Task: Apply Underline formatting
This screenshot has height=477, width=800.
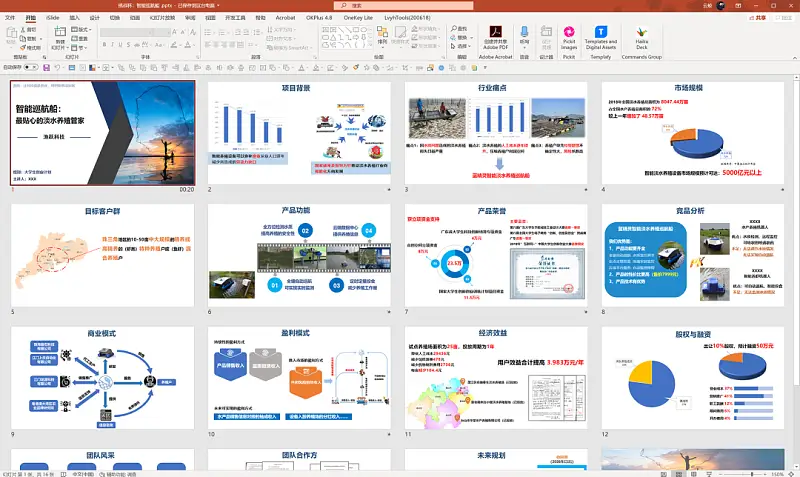Action: point(120,45)
